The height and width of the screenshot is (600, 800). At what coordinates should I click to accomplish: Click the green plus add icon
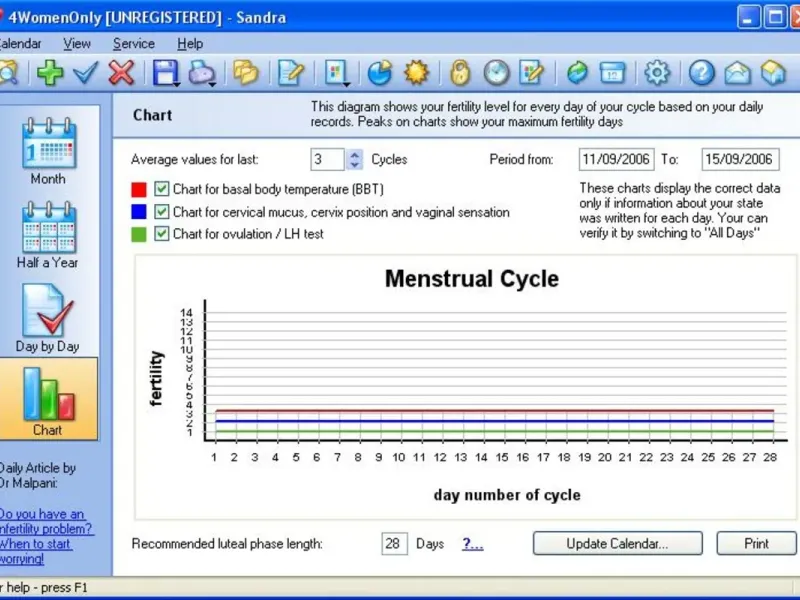[50, 73]
